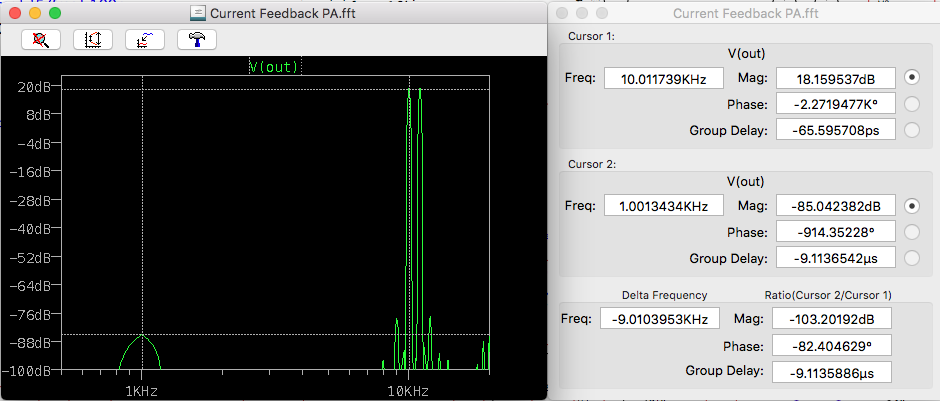Click the -4dB y-axis label
The image size is (940, 401).
pos(33,143)
